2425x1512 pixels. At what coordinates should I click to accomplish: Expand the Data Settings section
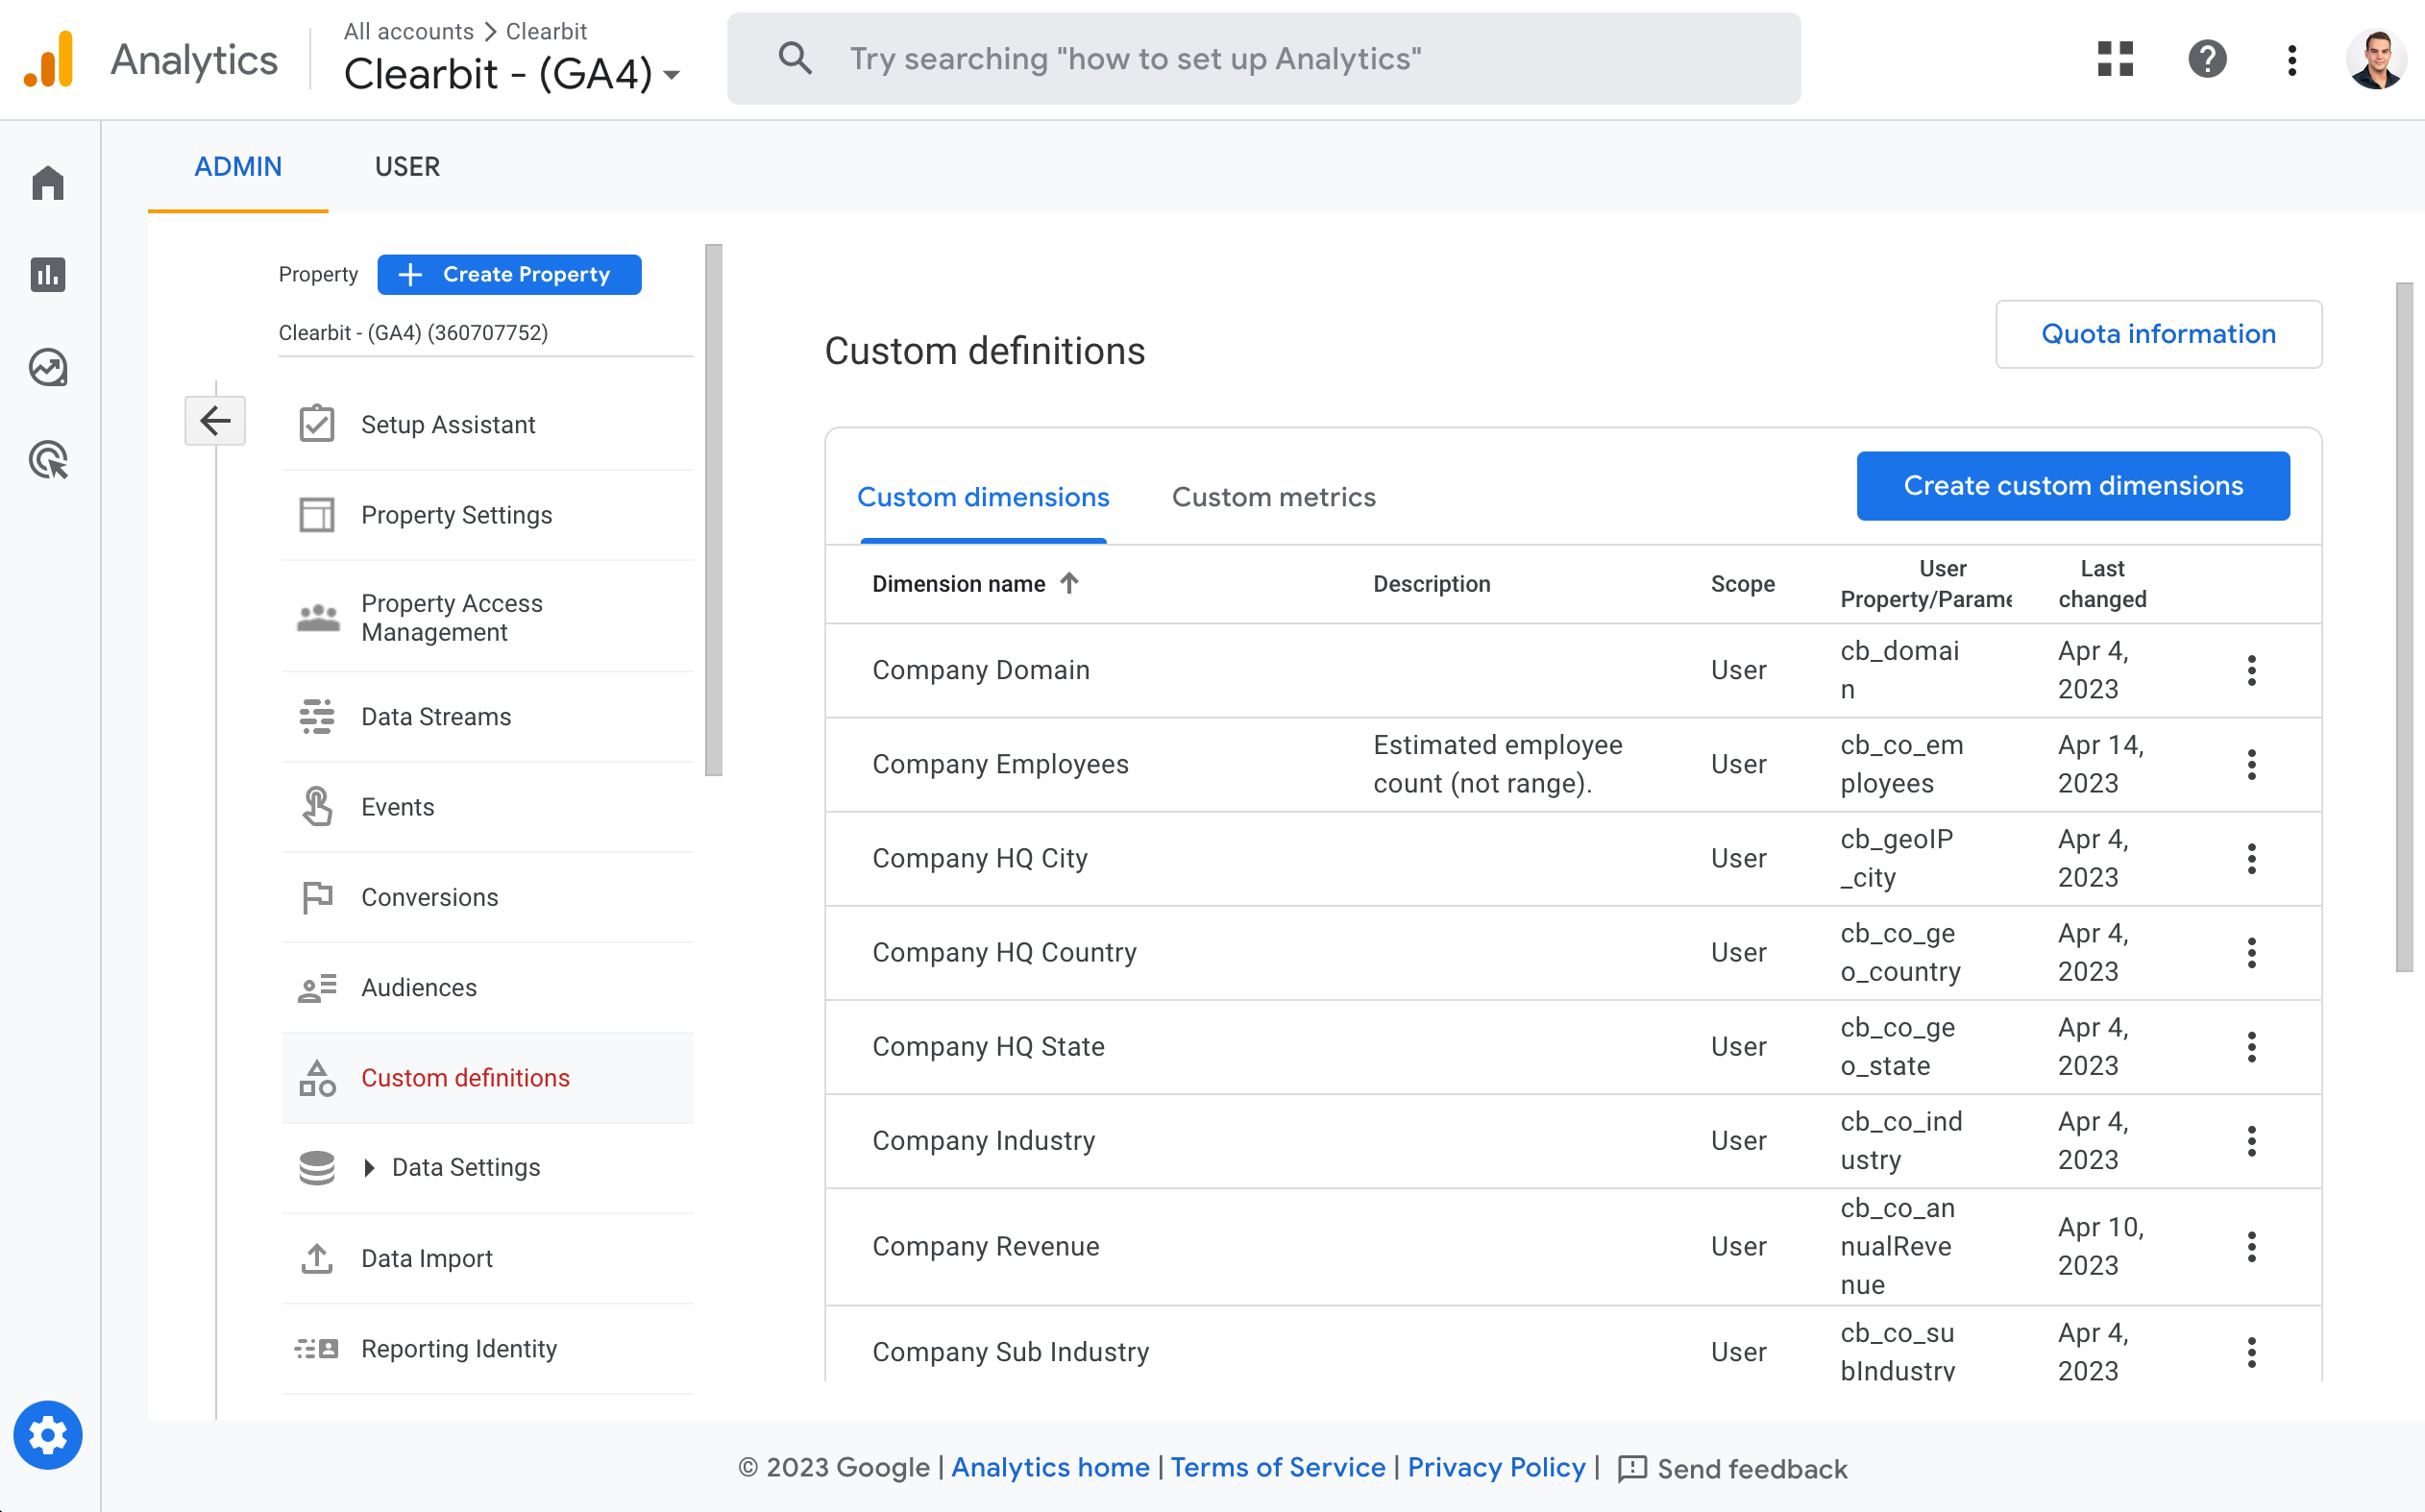369,1167
